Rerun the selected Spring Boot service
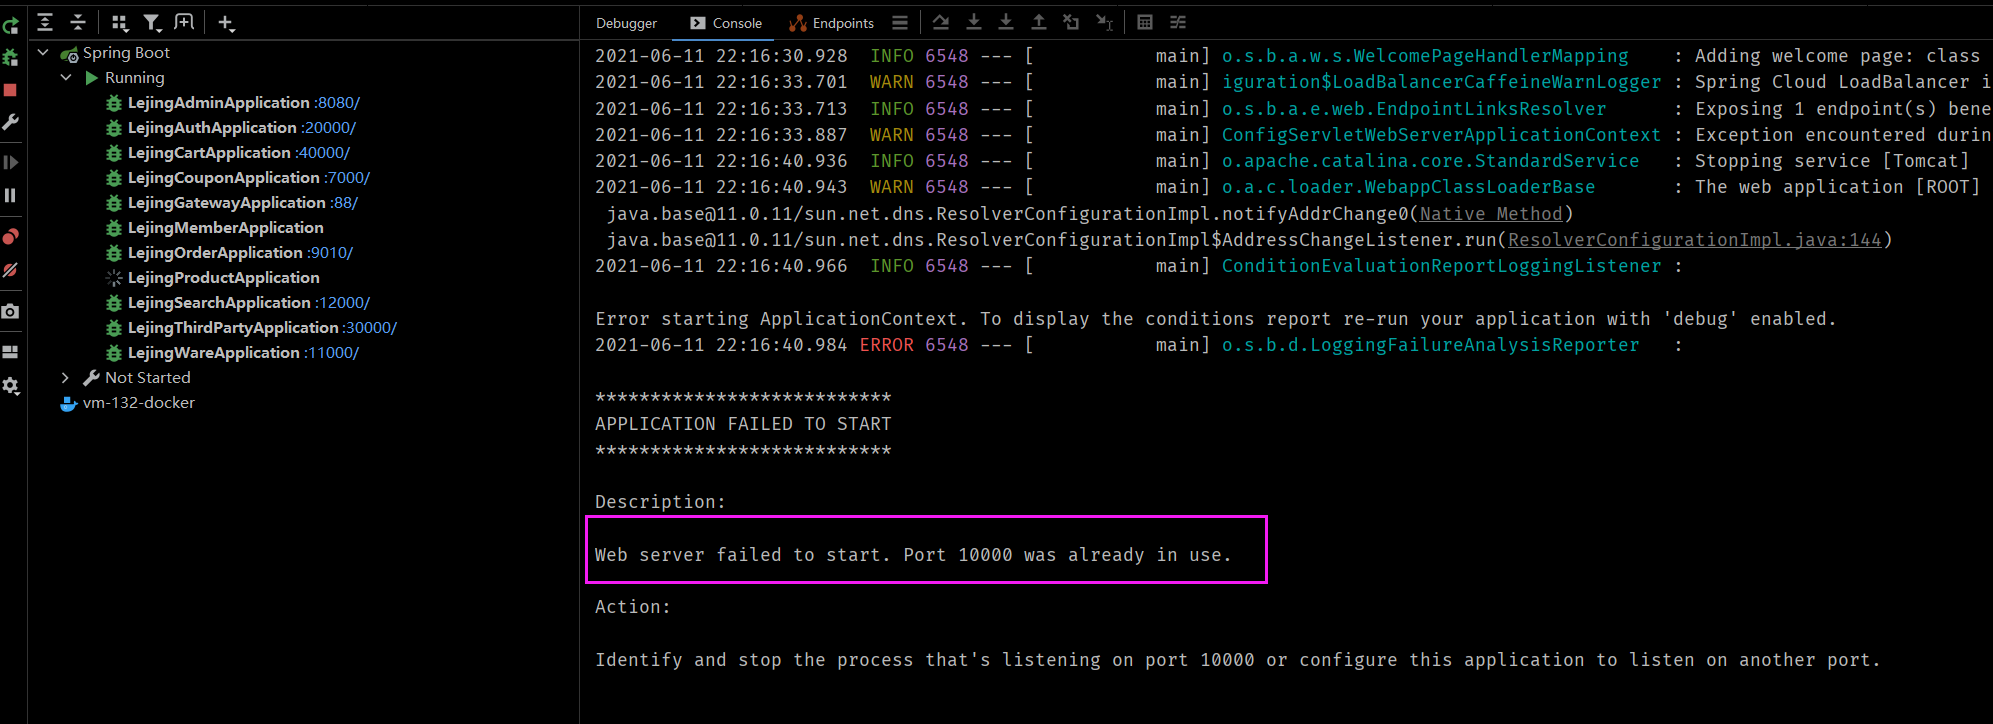1993x724 pixels. point(10,26)
